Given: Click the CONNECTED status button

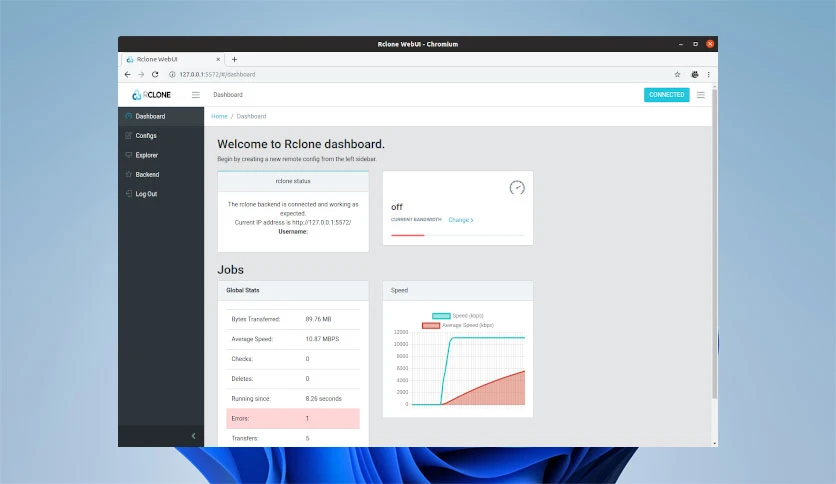Looking at the screenshot, I should [x=666, y=95].
